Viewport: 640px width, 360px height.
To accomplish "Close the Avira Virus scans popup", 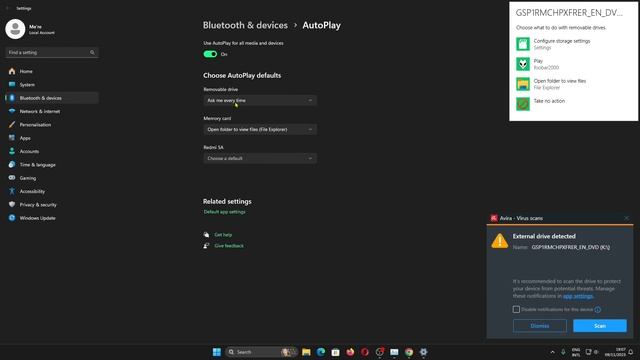I will click(x=627, y=218).
